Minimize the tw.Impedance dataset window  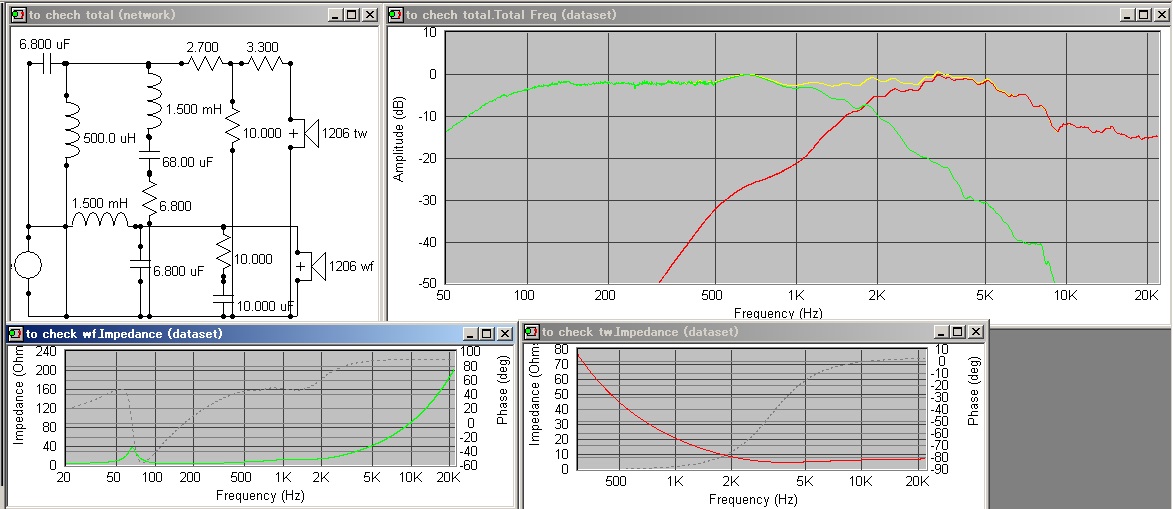click(943, 332)
